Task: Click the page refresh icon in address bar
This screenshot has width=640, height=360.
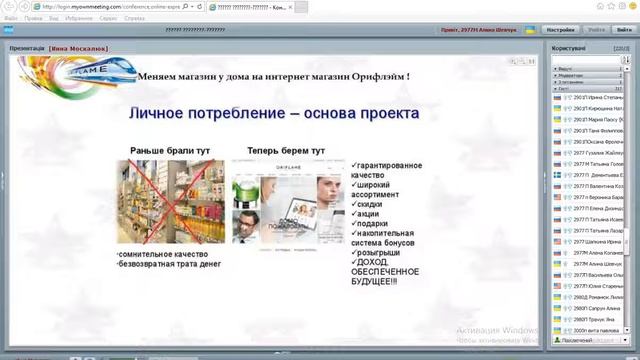Action: pyautogui.click(x=200, y=7)
